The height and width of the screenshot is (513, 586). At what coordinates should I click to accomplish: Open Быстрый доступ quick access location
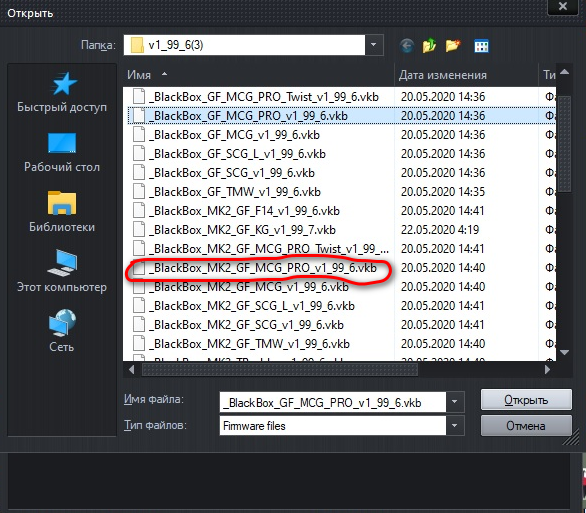pos(62,92)
